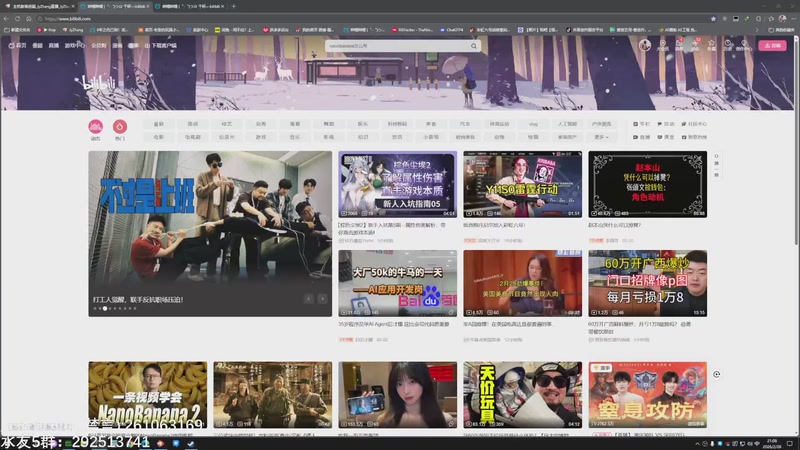Viewport: 800px width, 450px height.
Task: Open the 天价玩具 video thumbnail
Action: click(x=522, y=395)
